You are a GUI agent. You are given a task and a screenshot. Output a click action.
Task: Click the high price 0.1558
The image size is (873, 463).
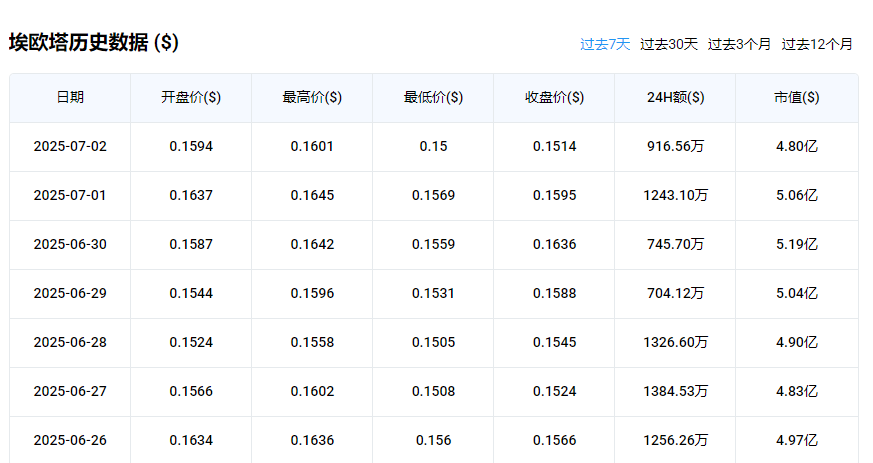(312, 342)
